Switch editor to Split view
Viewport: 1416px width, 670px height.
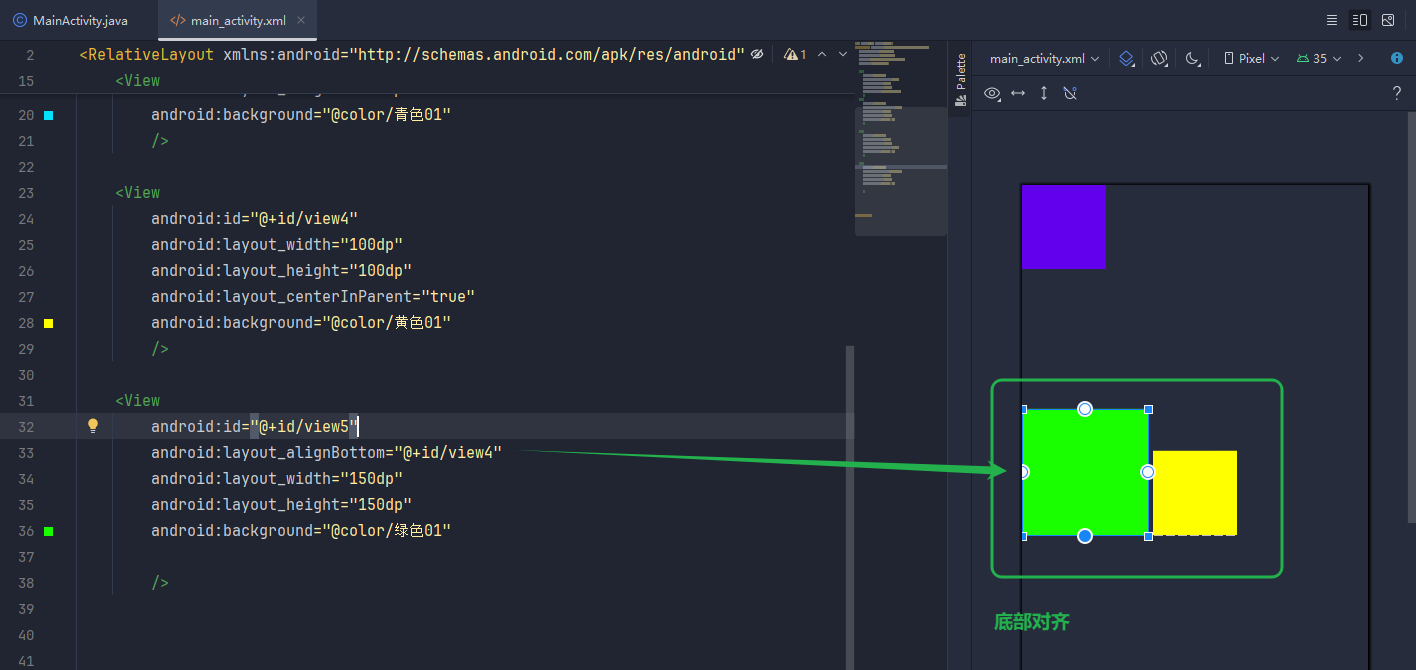1360,20
